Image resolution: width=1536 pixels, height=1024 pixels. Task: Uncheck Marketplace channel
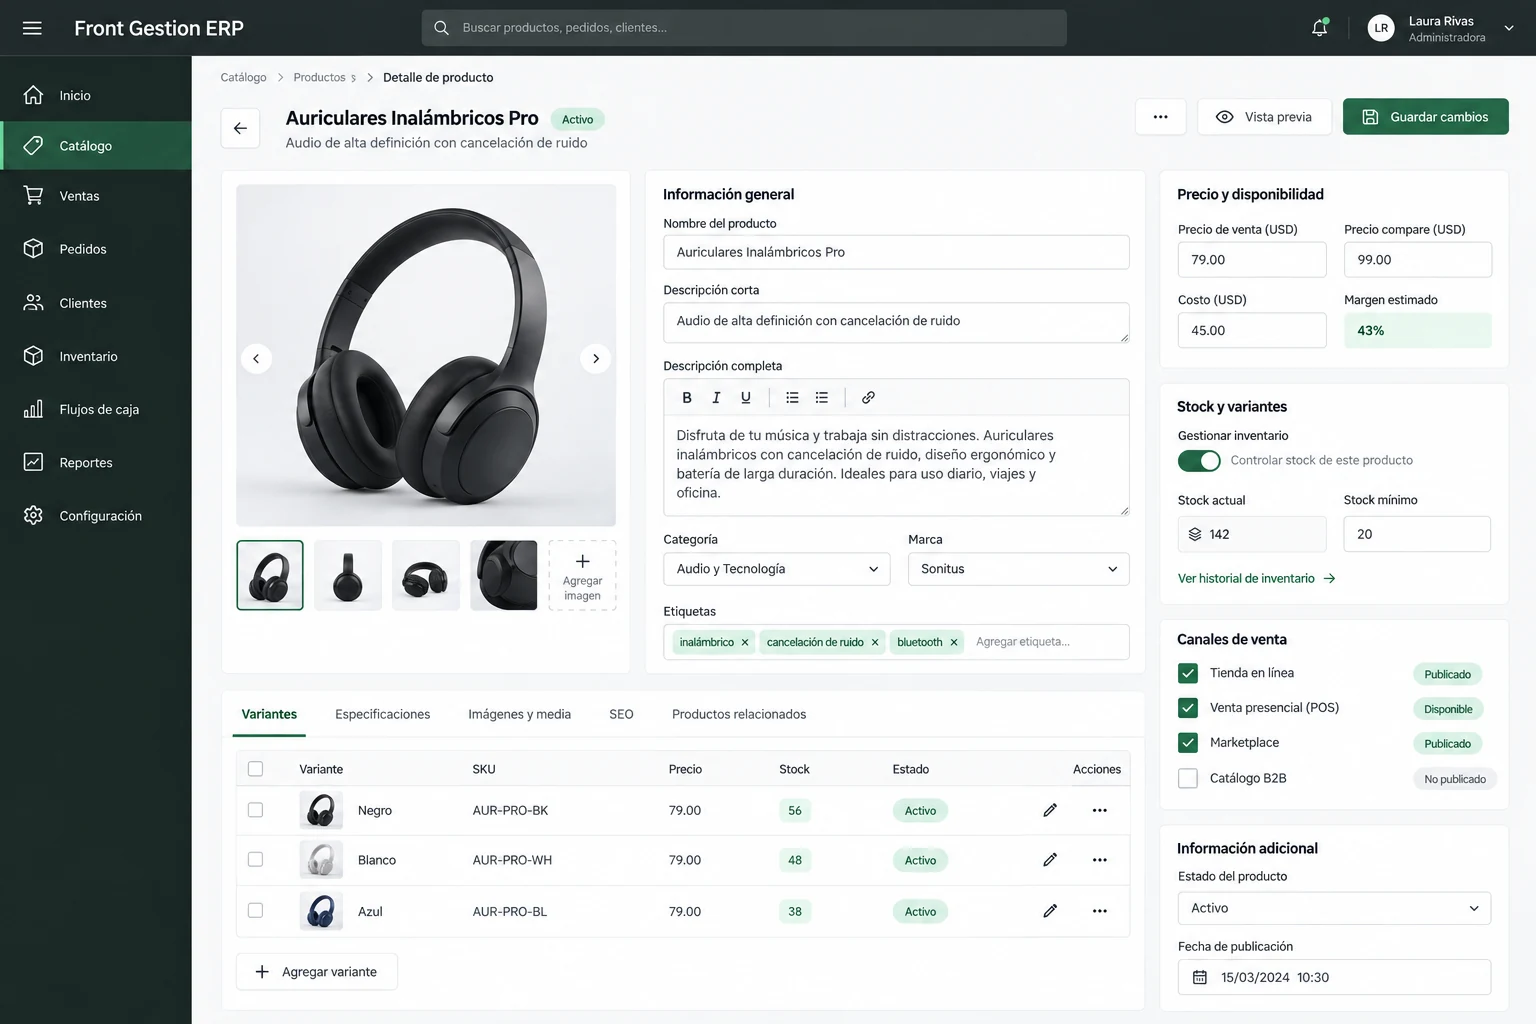pos(1188,743)
